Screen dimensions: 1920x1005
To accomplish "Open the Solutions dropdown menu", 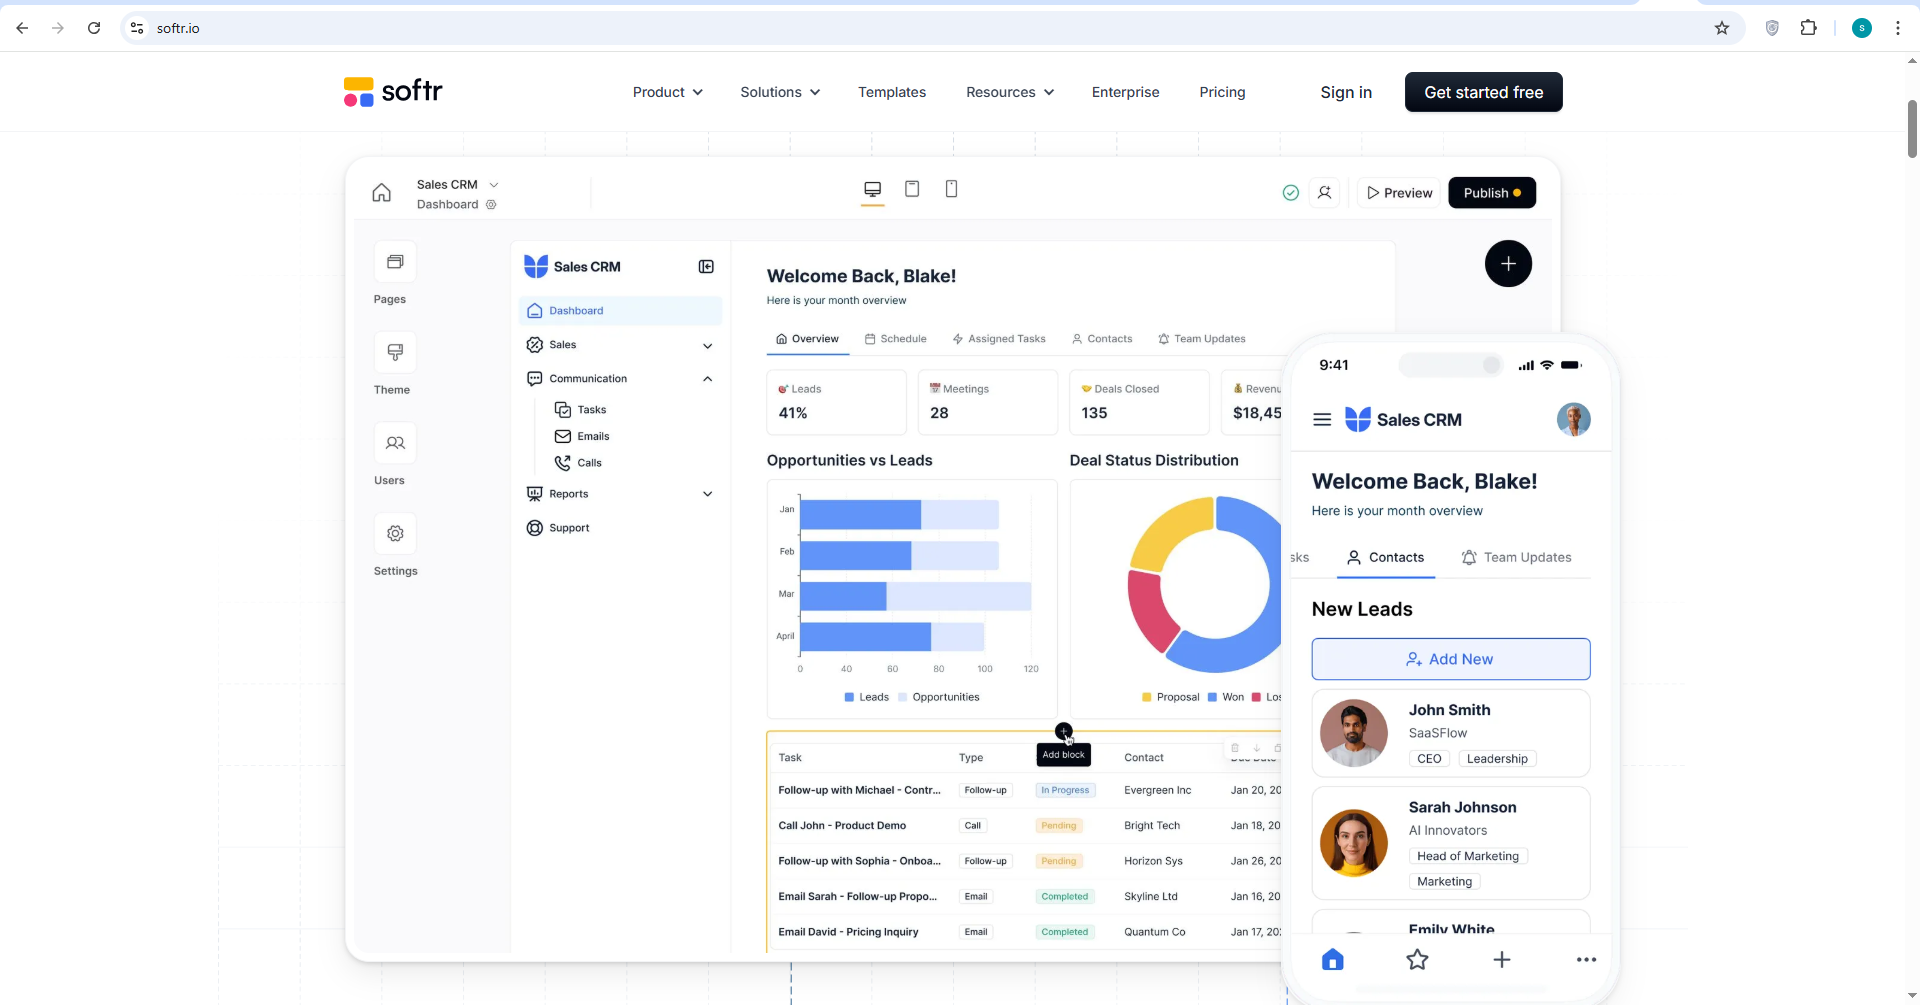I will (780, 92).
